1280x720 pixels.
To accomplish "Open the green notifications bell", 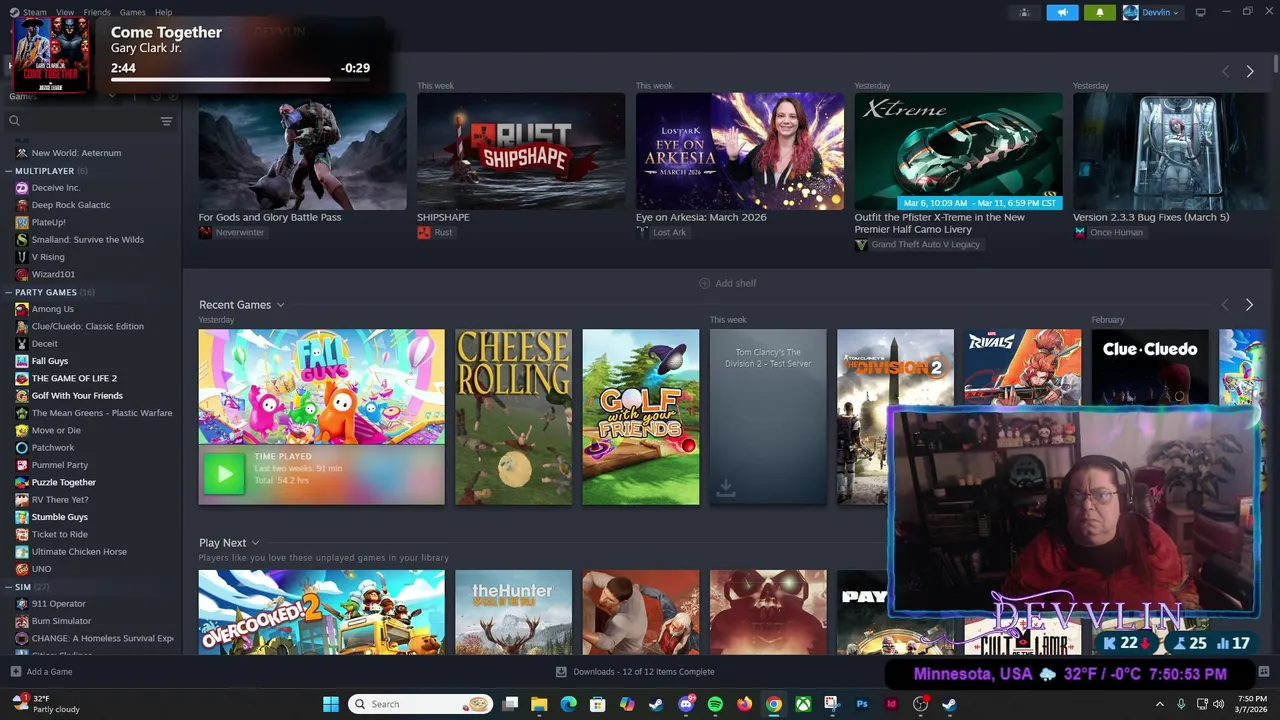I will [1100, 12].
